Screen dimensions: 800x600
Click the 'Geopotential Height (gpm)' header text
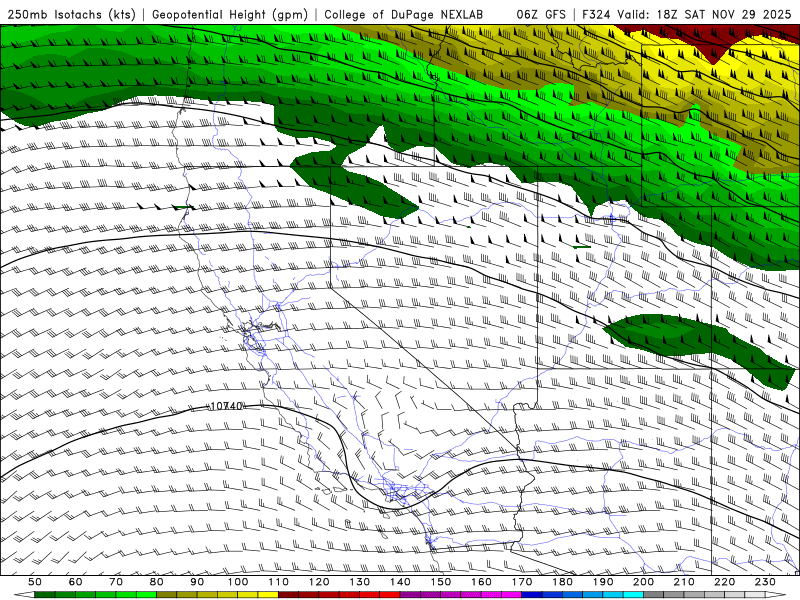230,14
